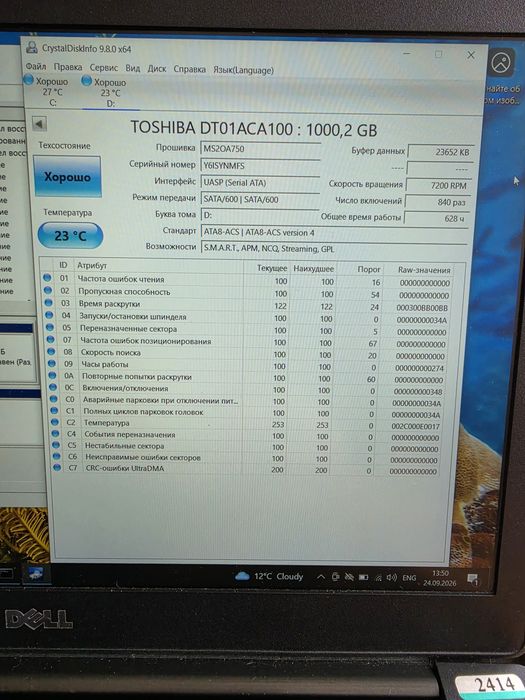Click status dot for 0A Повторные попытки раскрутки
This screenshot has width=525, height=700.
pos(52,375)
